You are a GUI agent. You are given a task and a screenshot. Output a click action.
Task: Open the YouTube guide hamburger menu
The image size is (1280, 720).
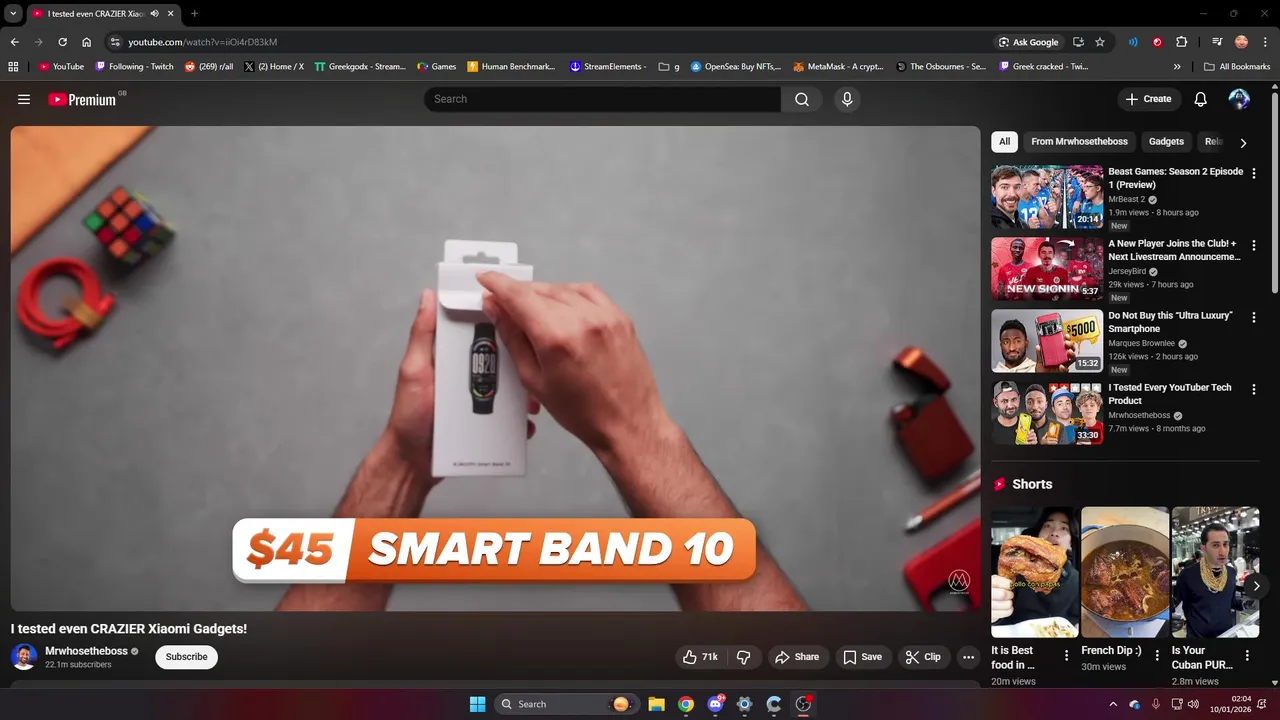(x=24, y=99)
